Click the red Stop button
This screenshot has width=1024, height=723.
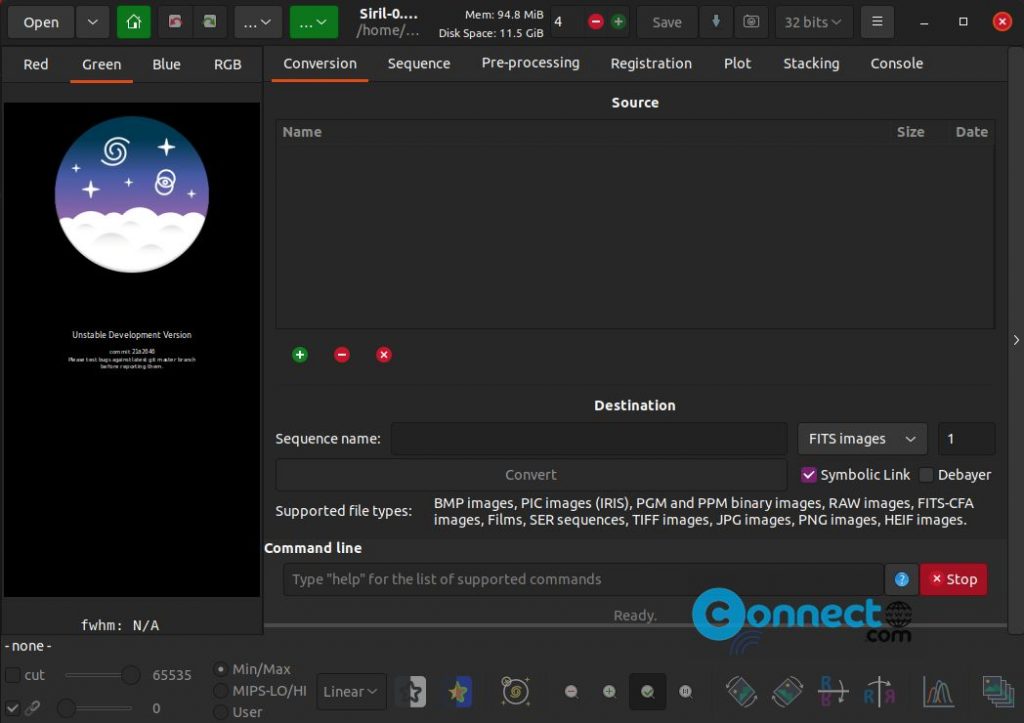[x=953, y=579]
